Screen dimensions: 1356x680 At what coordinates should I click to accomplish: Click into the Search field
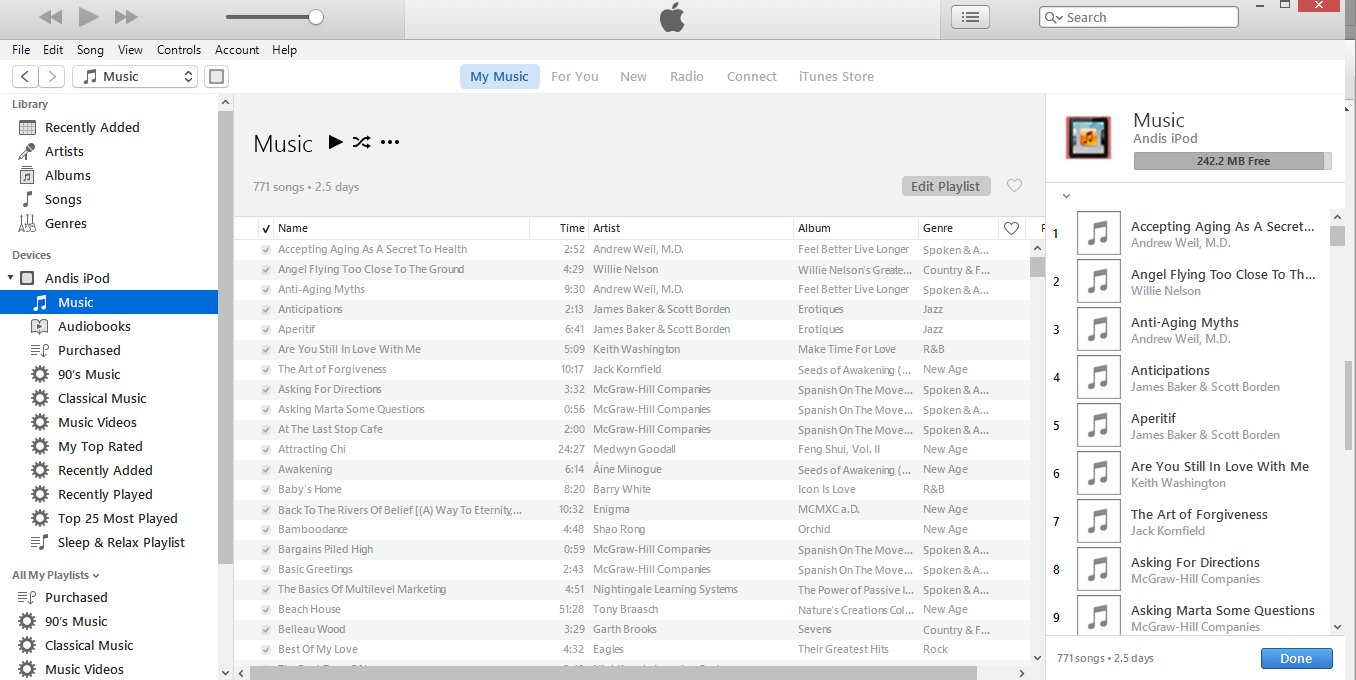(x=1139, y=17)
